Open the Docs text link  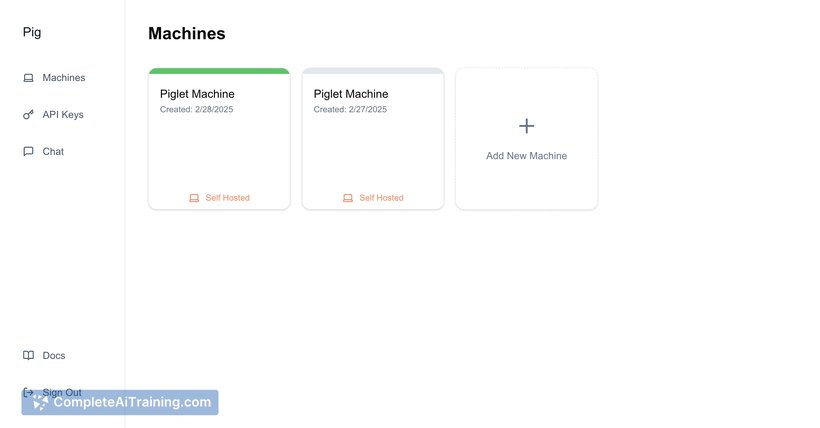[x=54, y=356]
